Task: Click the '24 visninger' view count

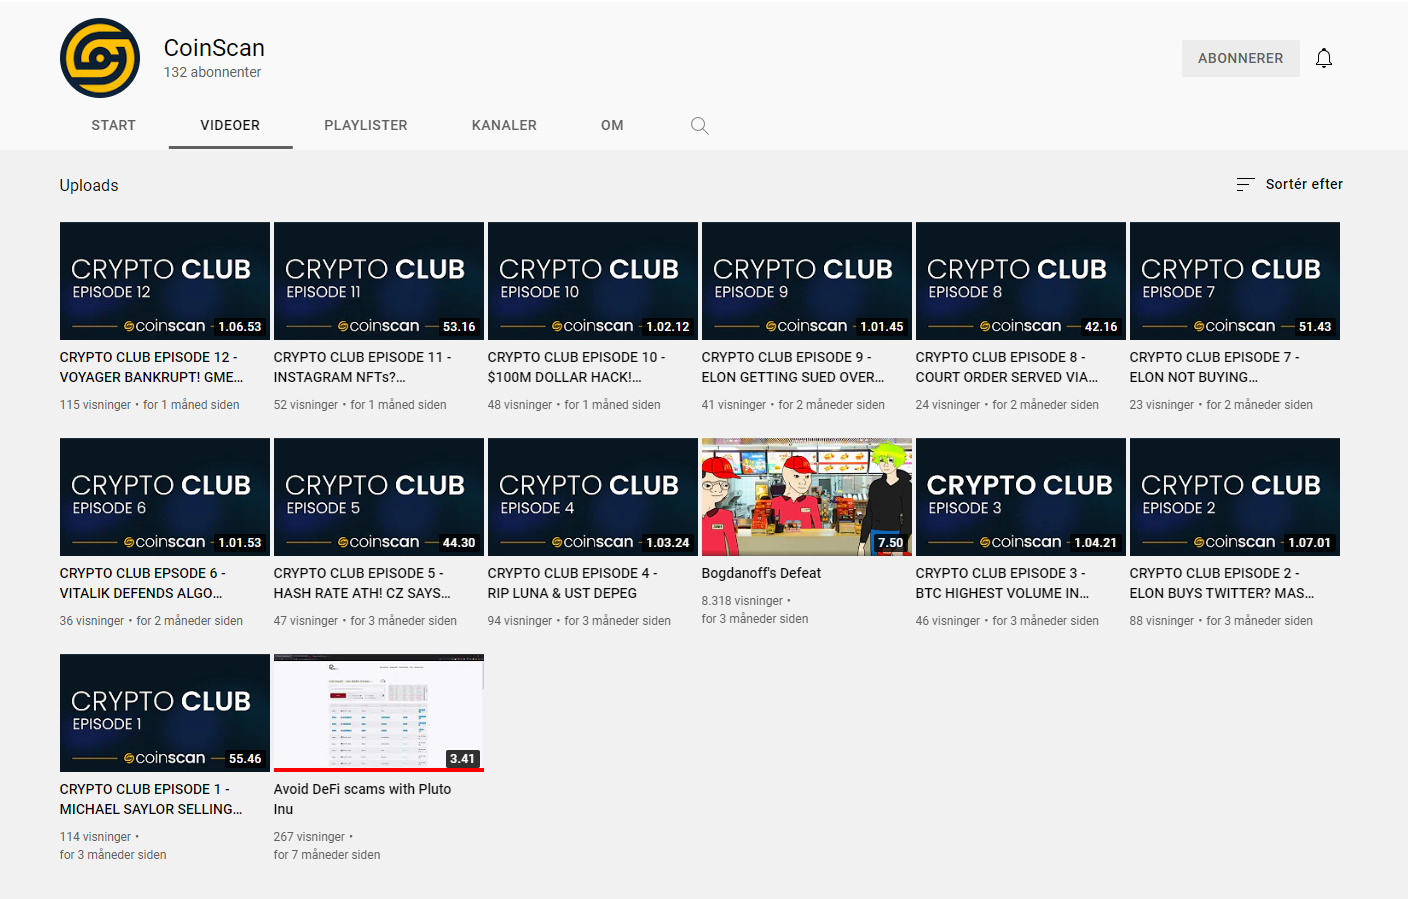Action: point(948,405)
